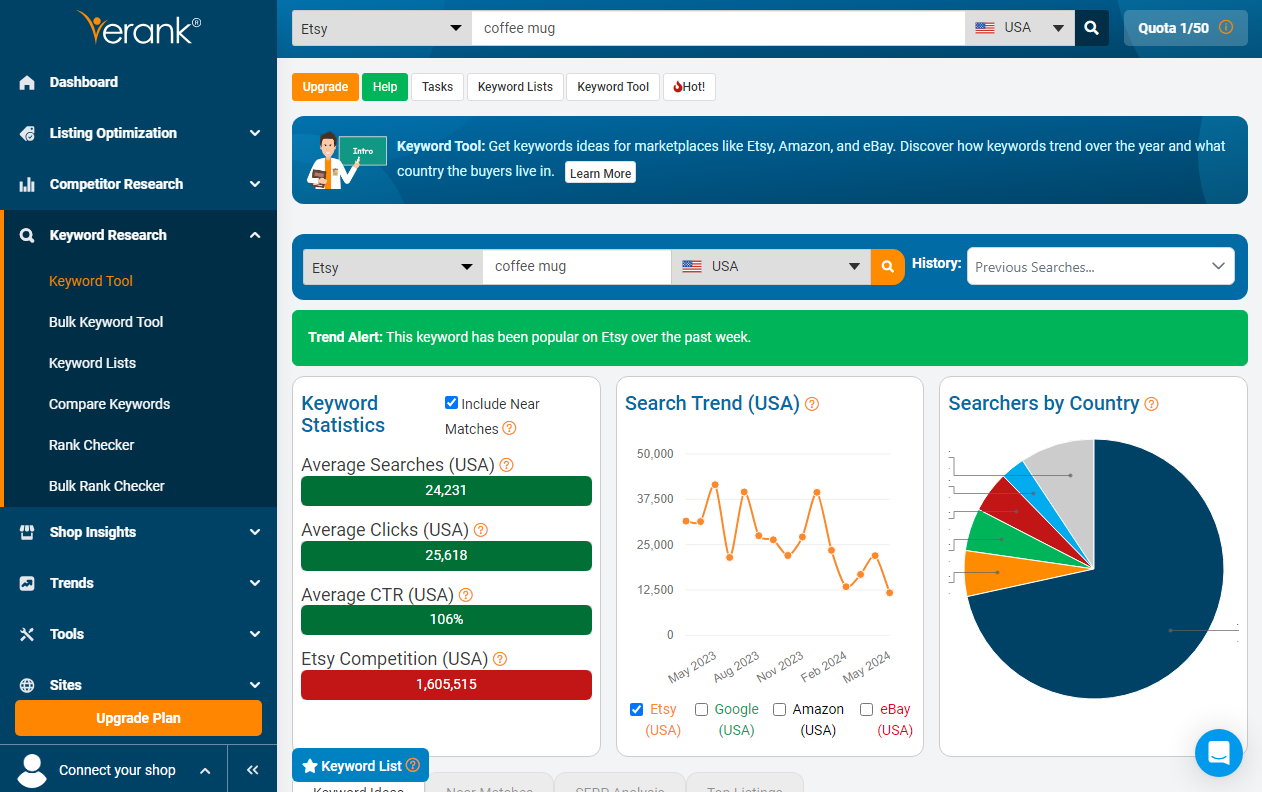Click the eRank logo
Image resolution: width=1262 pixels, height=792 pixels.
(x=138, y=28)
